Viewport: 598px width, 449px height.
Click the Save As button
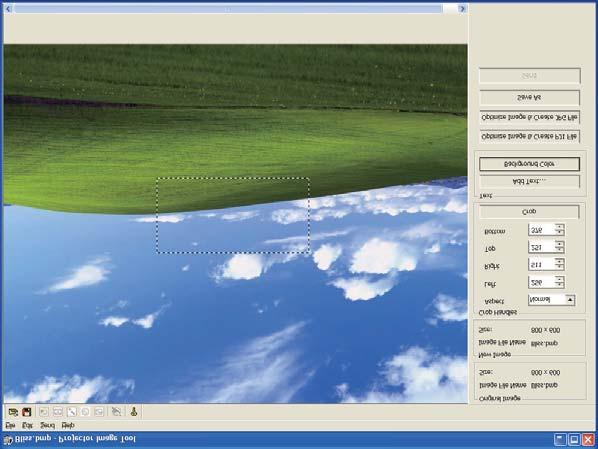pyautogui.click(x=529, y=98)
